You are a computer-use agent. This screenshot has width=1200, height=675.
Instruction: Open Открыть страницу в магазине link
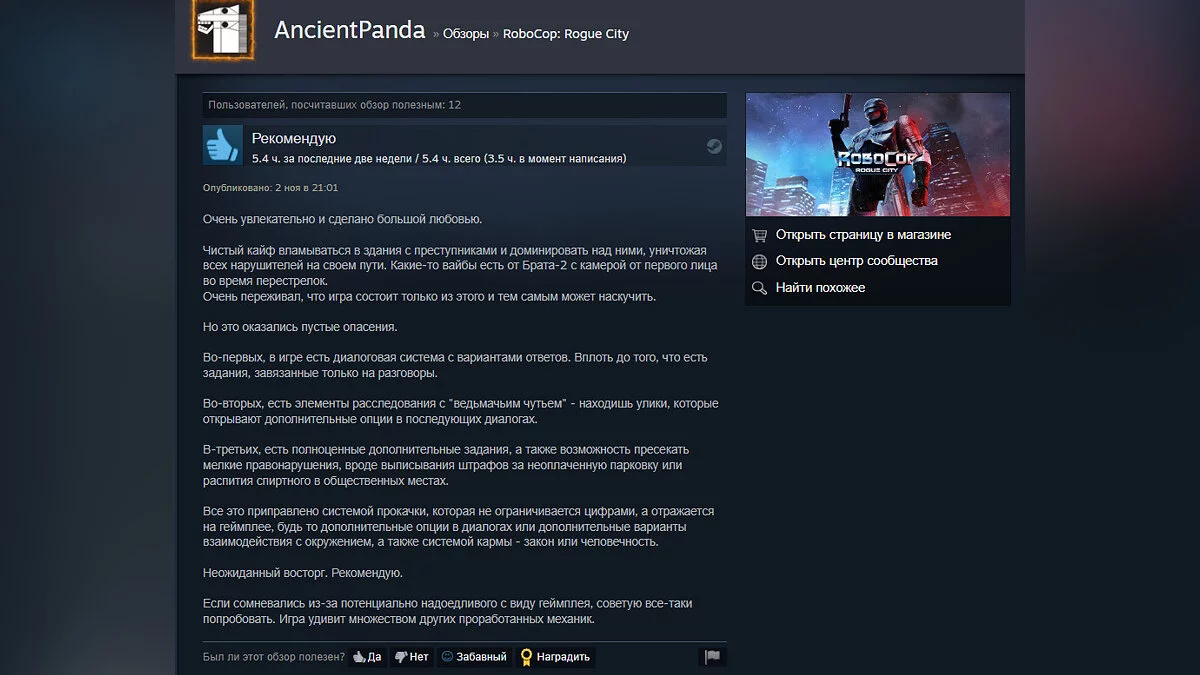coord(863,235)
